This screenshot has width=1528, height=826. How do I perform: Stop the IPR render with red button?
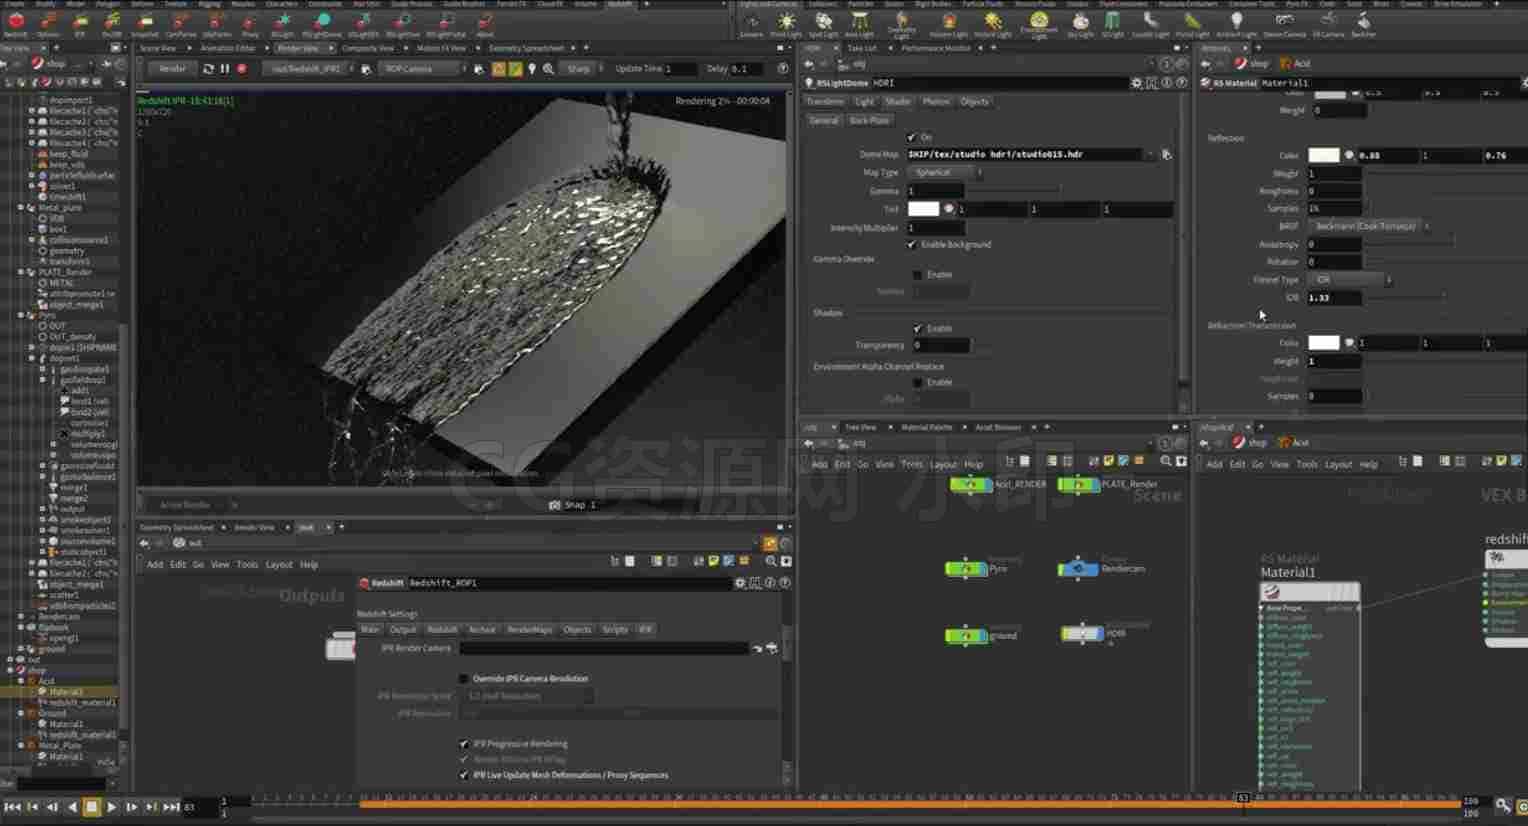[x=242, y=69]
